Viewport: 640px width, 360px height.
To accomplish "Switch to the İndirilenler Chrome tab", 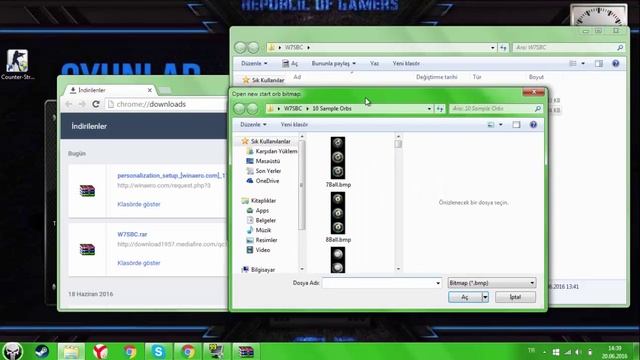I will click(110, 90).
